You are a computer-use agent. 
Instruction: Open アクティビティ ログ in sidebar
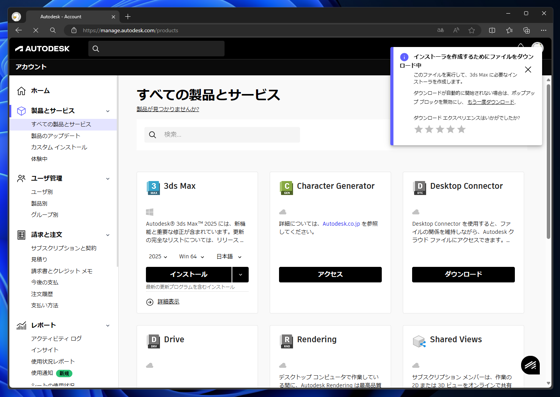click(56, 338)
